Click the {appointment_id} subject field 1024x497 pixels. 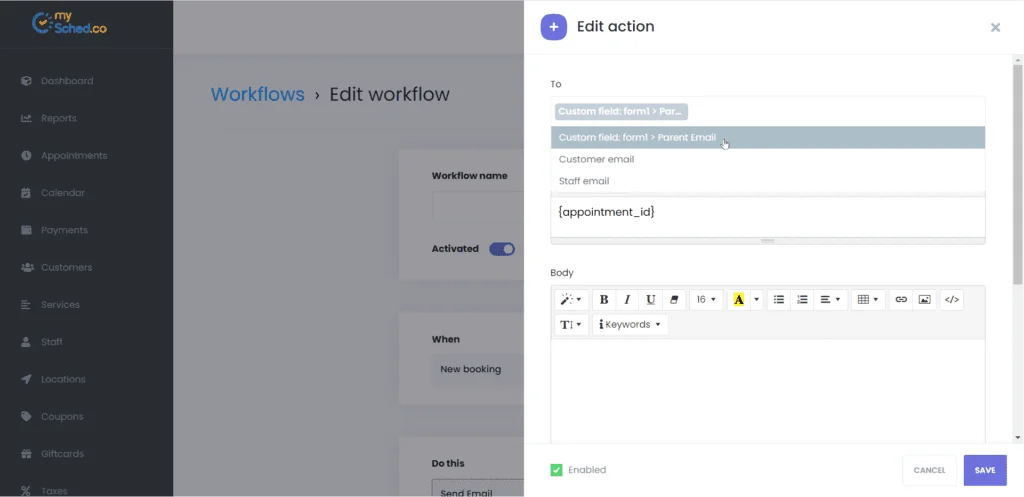point(767,216)
